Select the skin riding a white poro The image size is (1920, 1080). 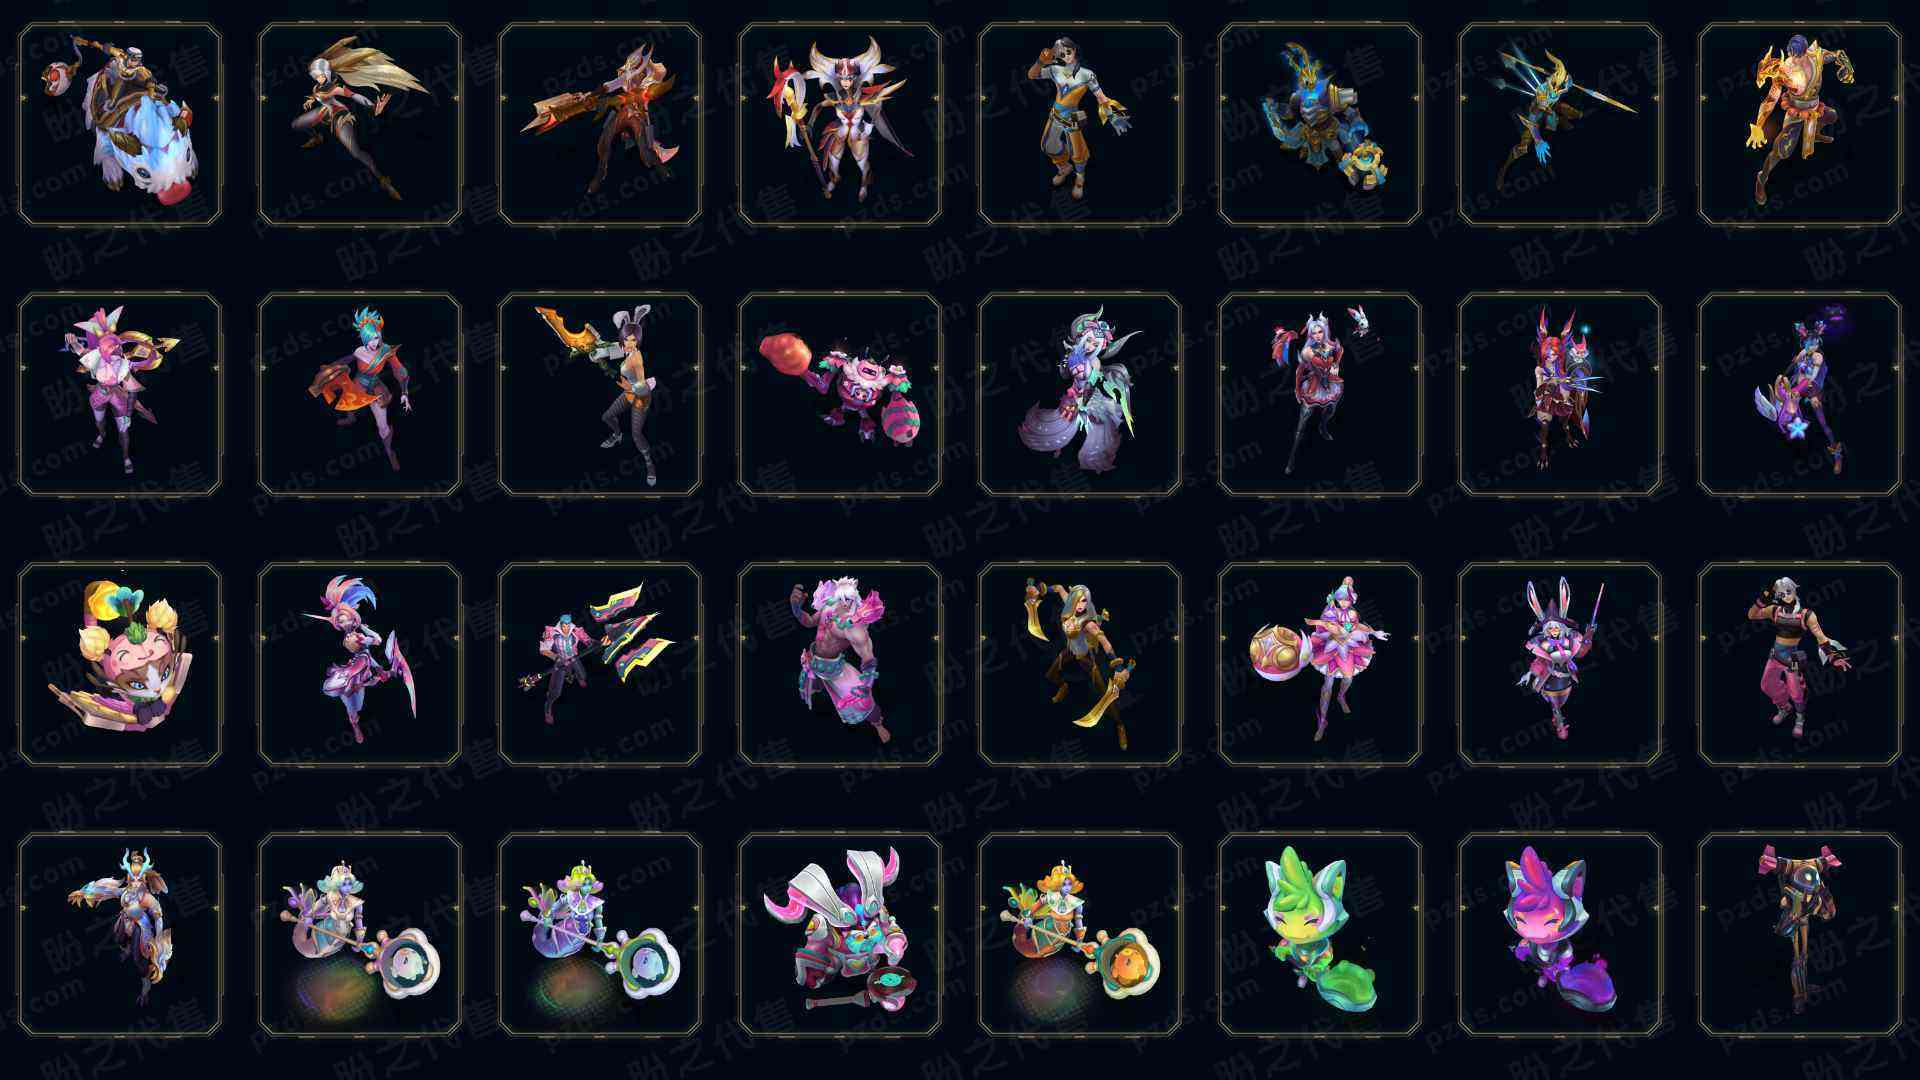(120, 124)
